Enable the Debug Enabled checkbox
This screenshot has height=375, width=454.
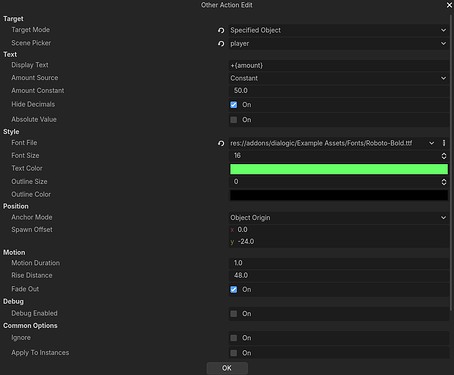pyautogui.click(x=234, y=314)
